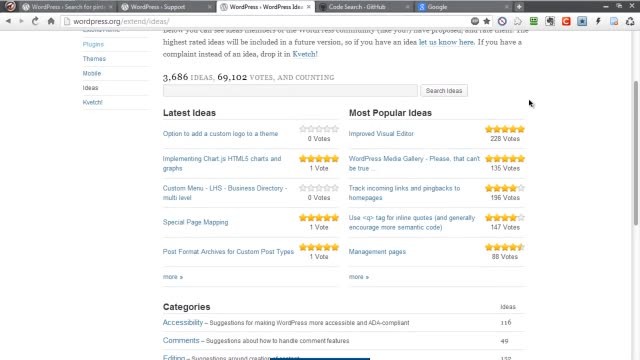
Task: Select the WordPress Ideas tab
Action: (x=265, y=7)
